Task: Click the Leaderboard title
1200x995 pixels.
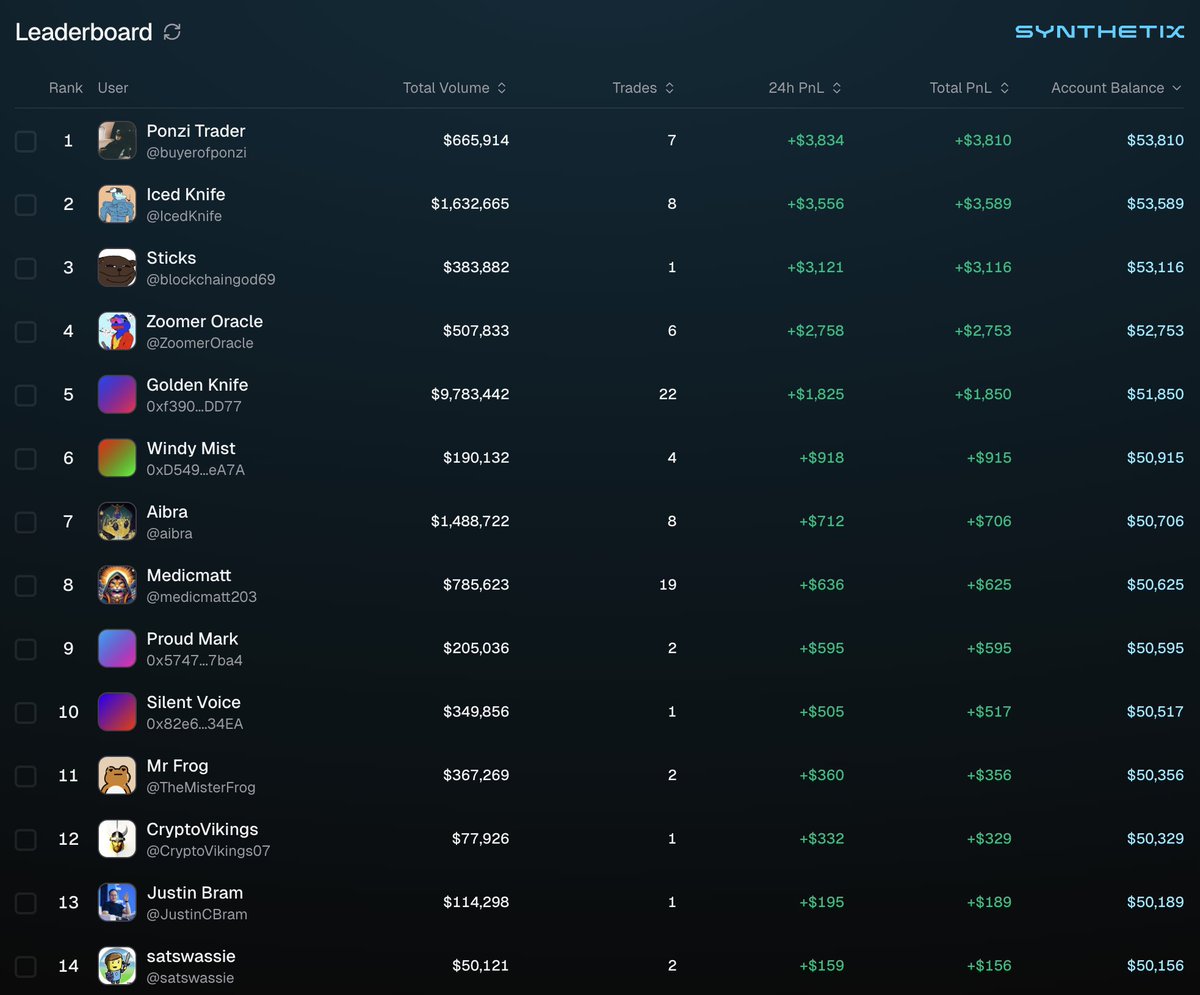Action: pyautogui.click(x=84, y=32)
